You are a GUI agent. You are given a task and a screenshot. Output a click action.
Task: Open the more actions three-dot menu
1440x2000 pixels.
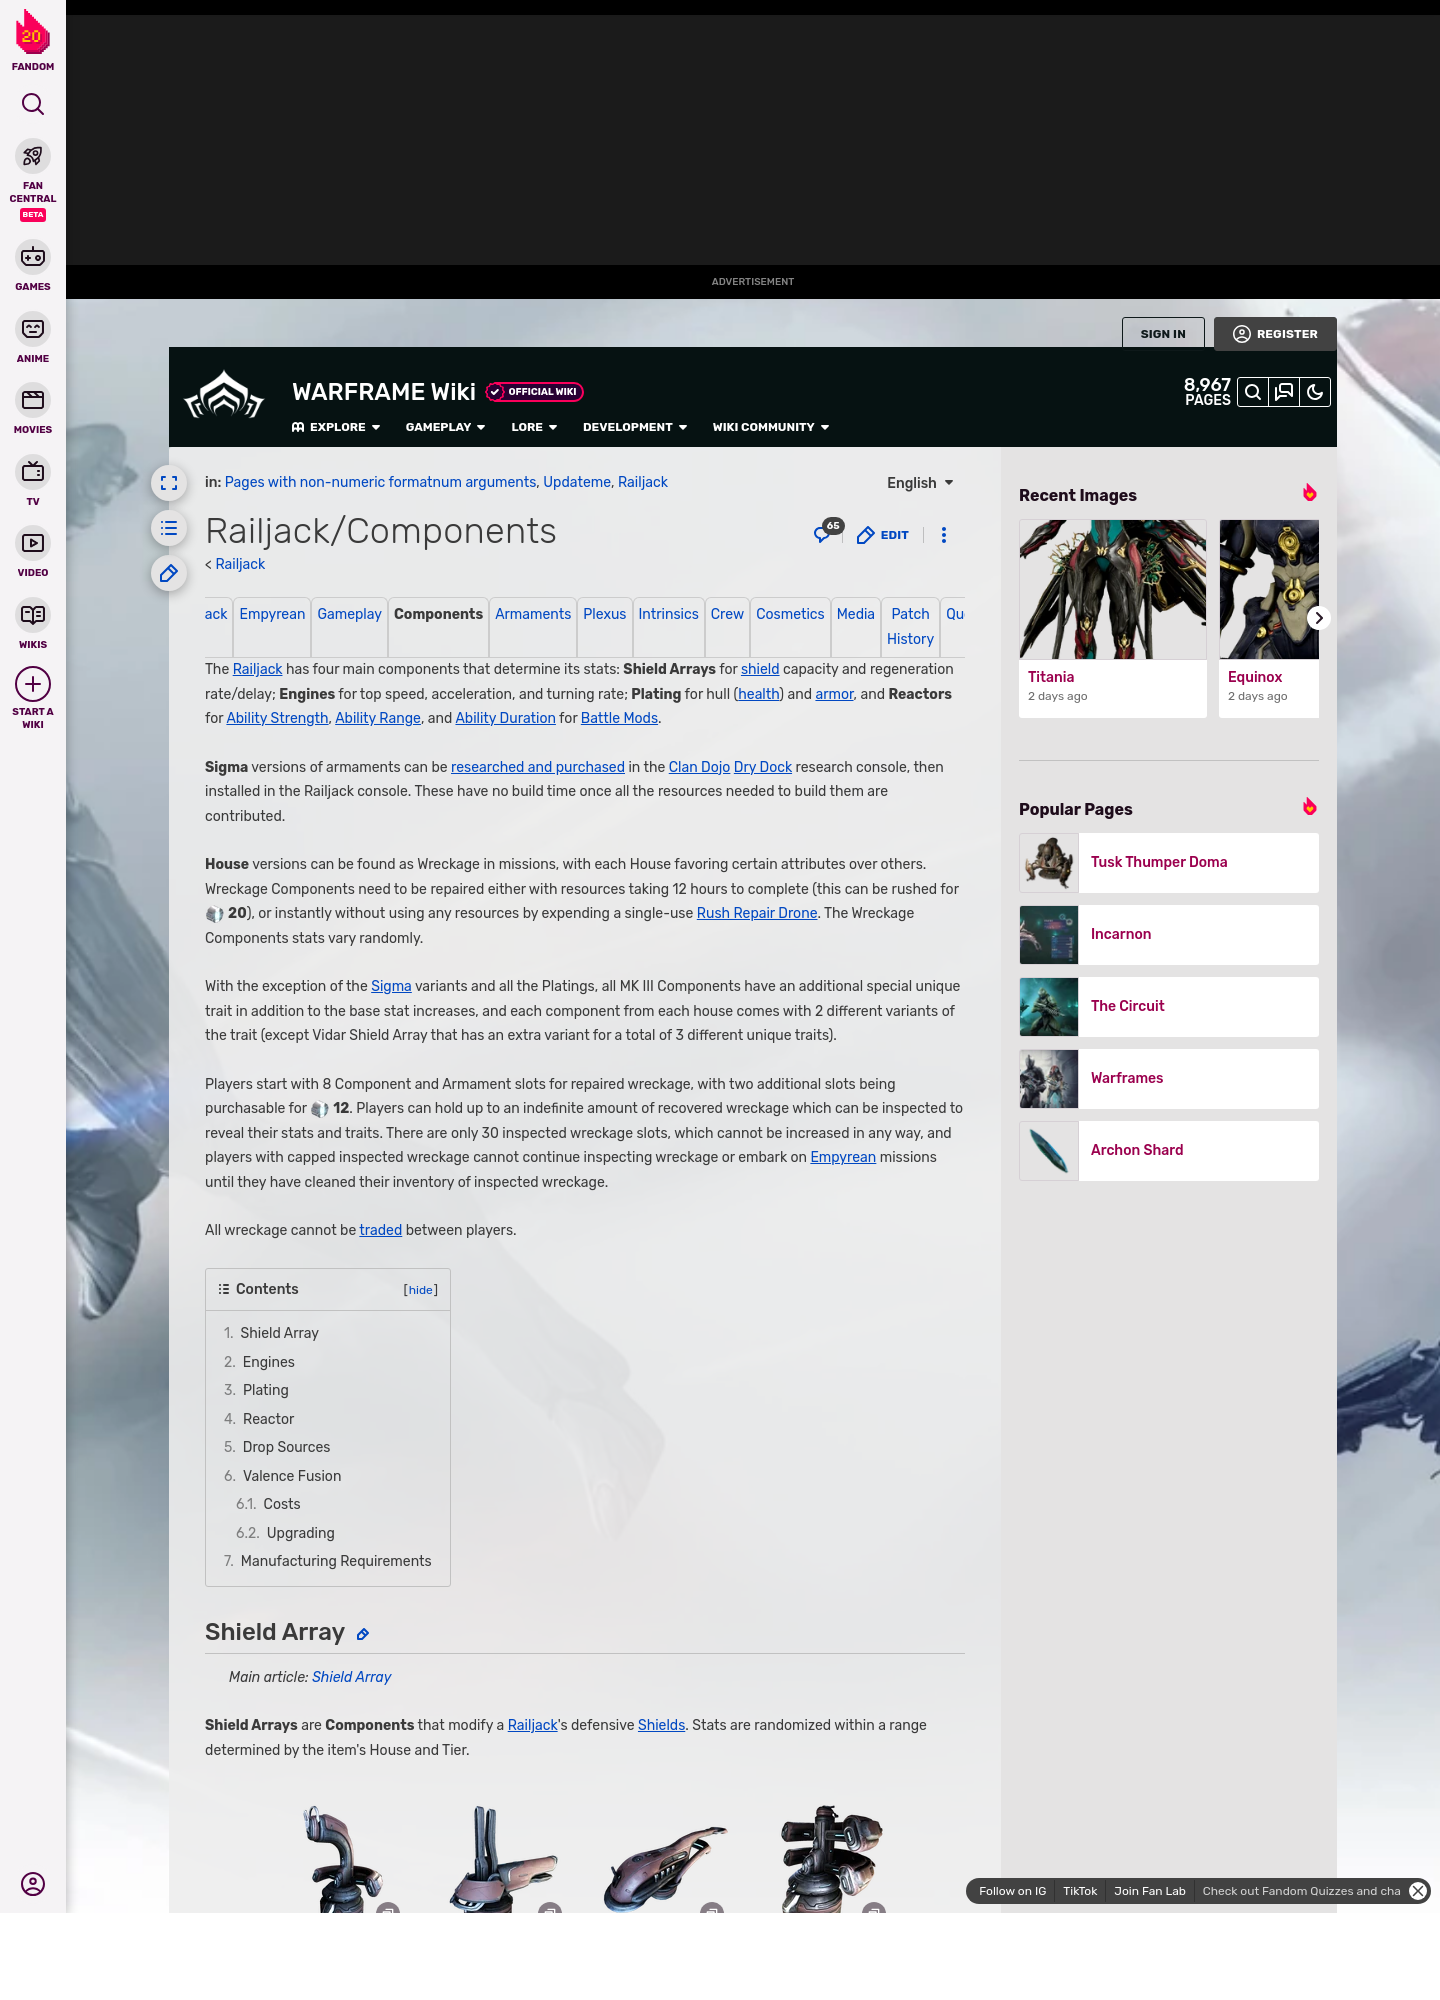[x=944, y=535]
